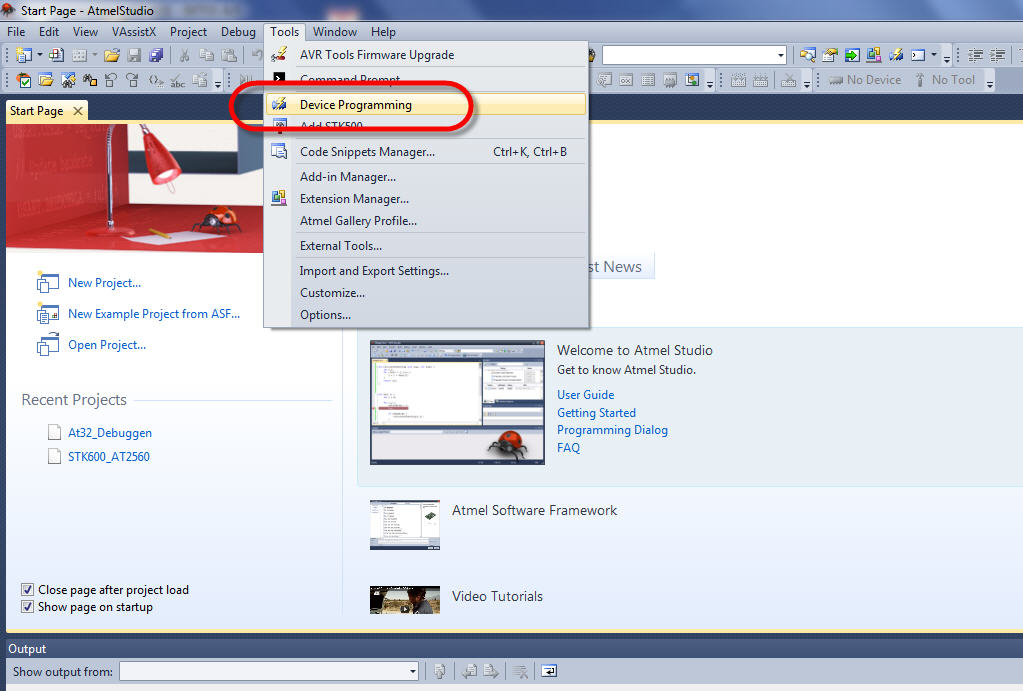The height and width of the screenshot is (691, 1023).
Task: Open recent project STK600_AT2560
Action: [x=109, y=457]
